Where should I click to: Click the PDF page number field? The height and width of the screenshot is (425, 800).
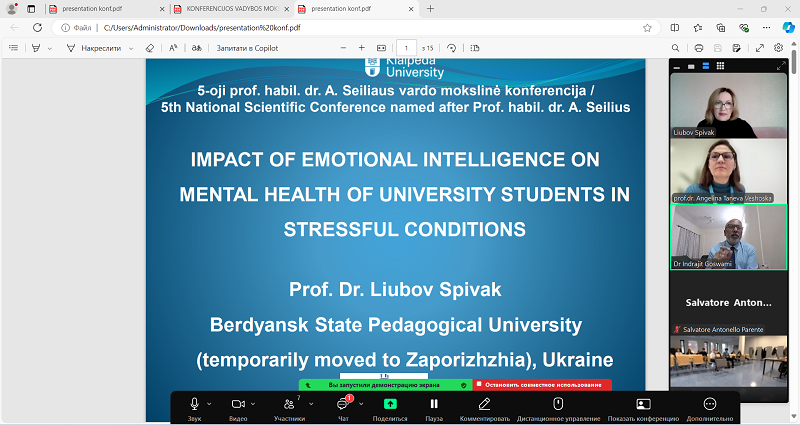407,48
